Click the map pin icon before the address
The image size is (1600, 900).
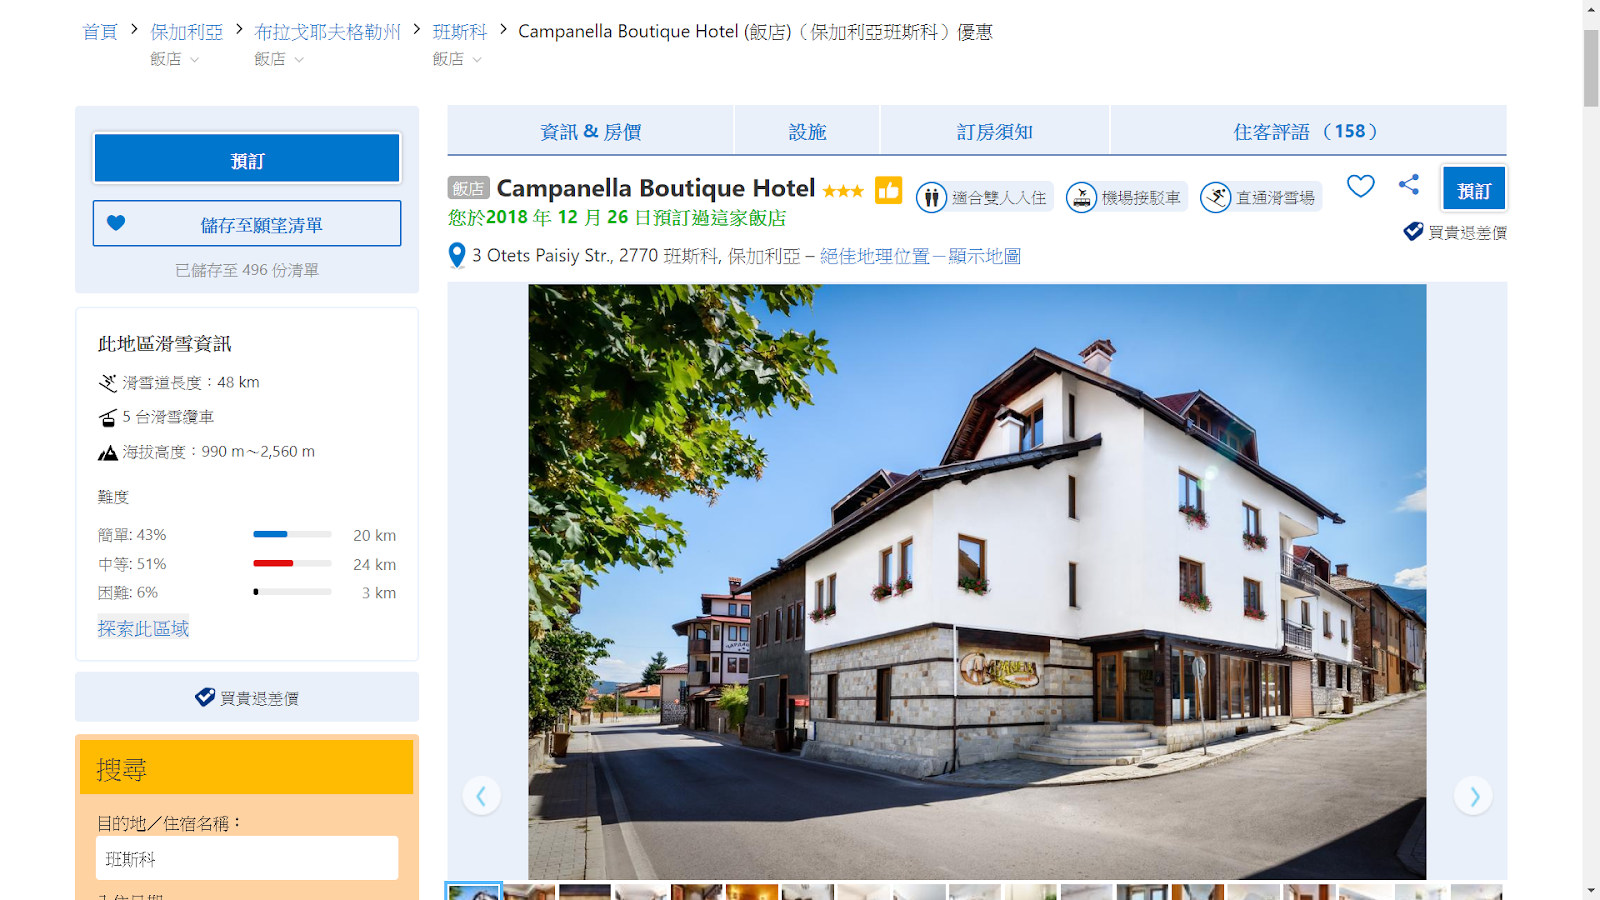click(x=457, y=256)
